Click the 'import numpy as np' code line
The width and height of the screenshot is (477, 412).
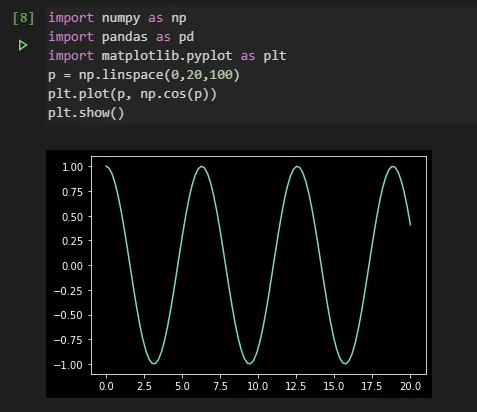[117, 18]
